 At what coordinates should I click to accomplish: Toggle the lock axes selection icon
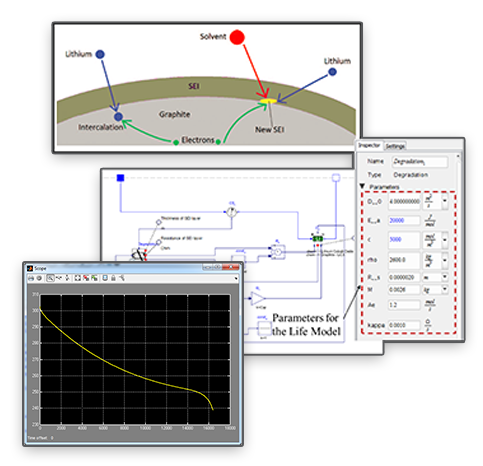pyautogui.click(x=113, y=278)
